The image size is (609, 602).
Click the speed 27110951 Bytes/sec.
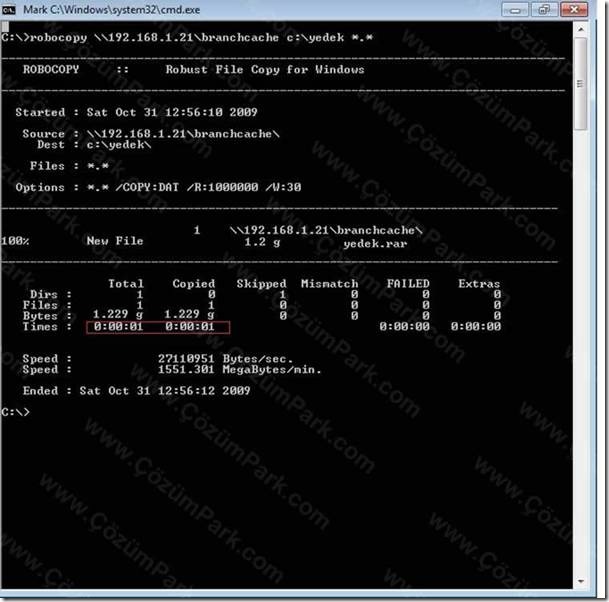pyautogui.click(x=225, y=358)
